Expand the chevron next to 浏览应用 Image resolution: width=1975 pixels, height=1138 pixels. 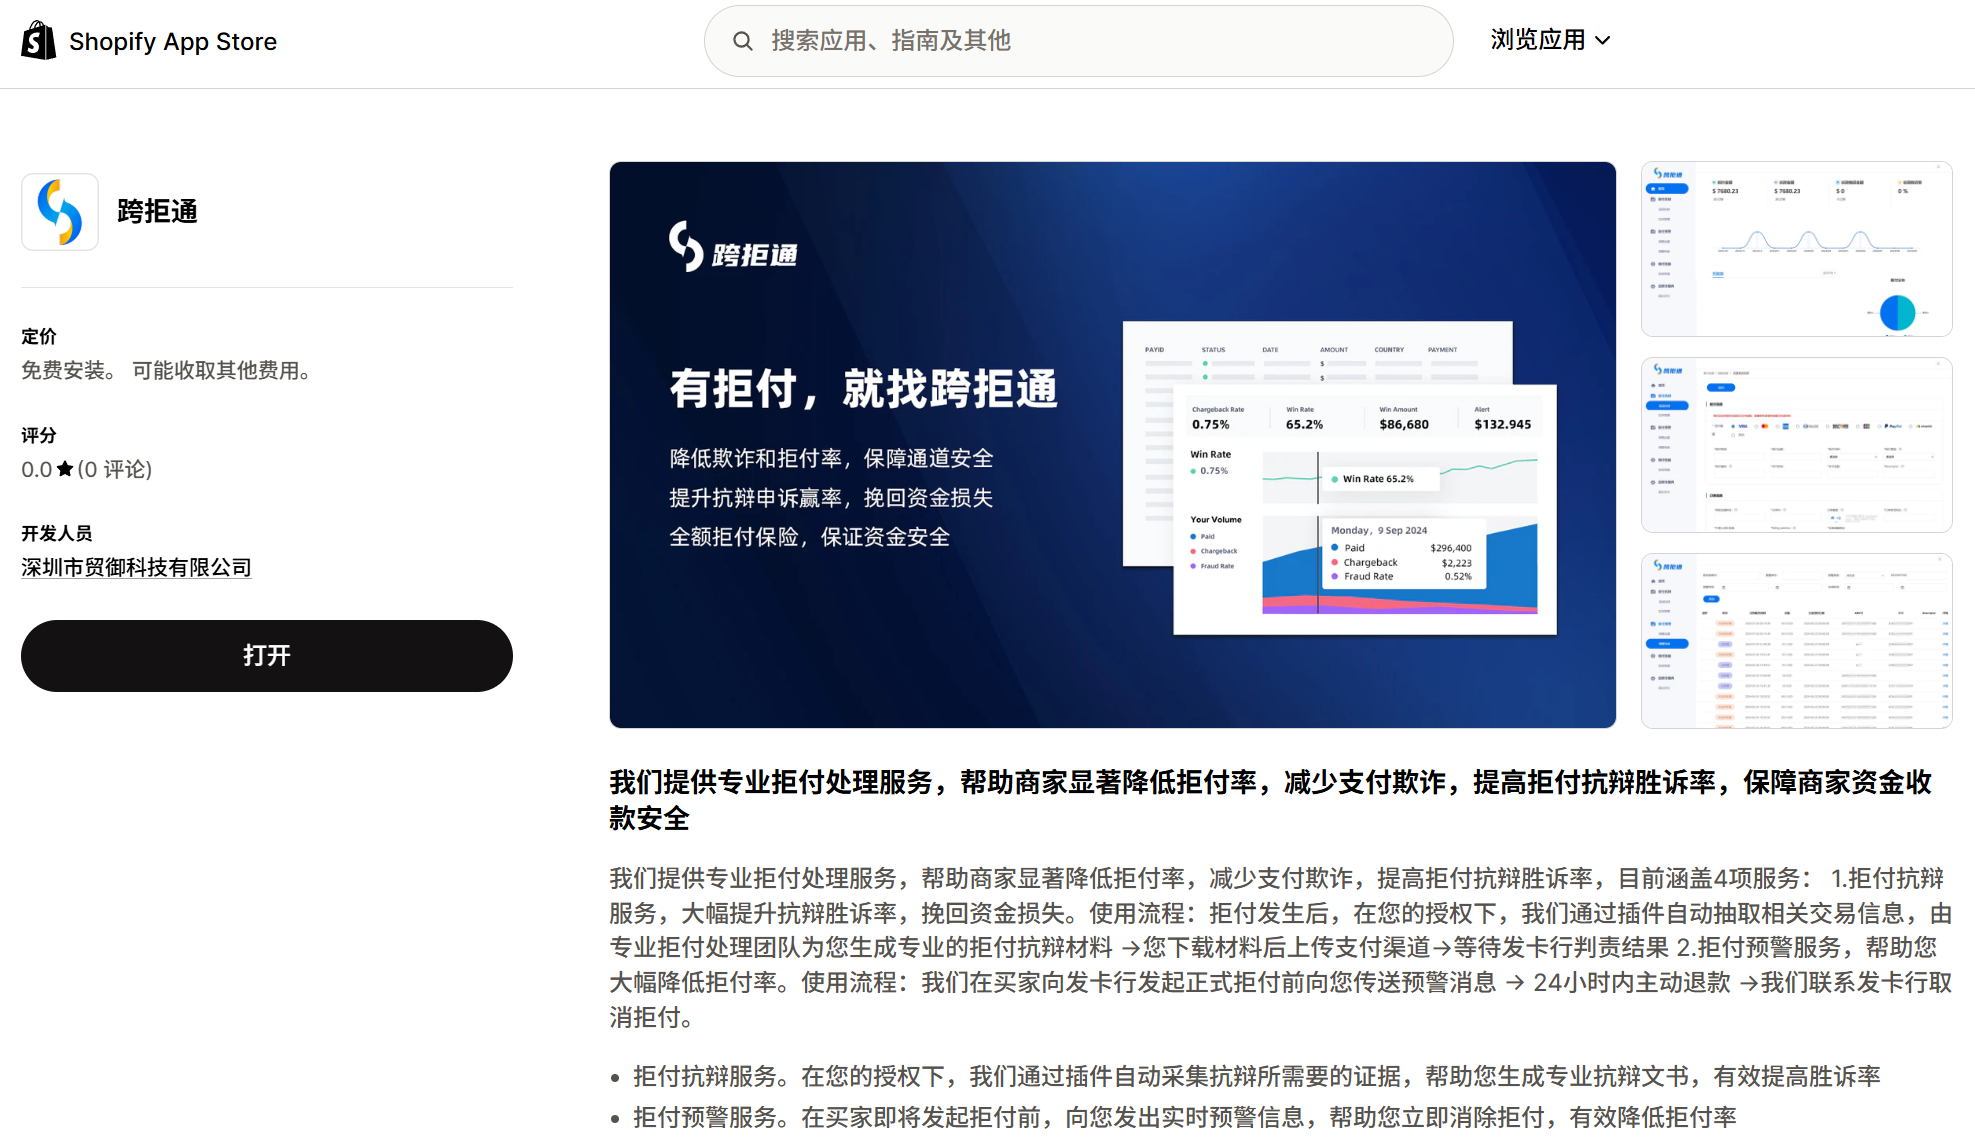(1603, 41)
